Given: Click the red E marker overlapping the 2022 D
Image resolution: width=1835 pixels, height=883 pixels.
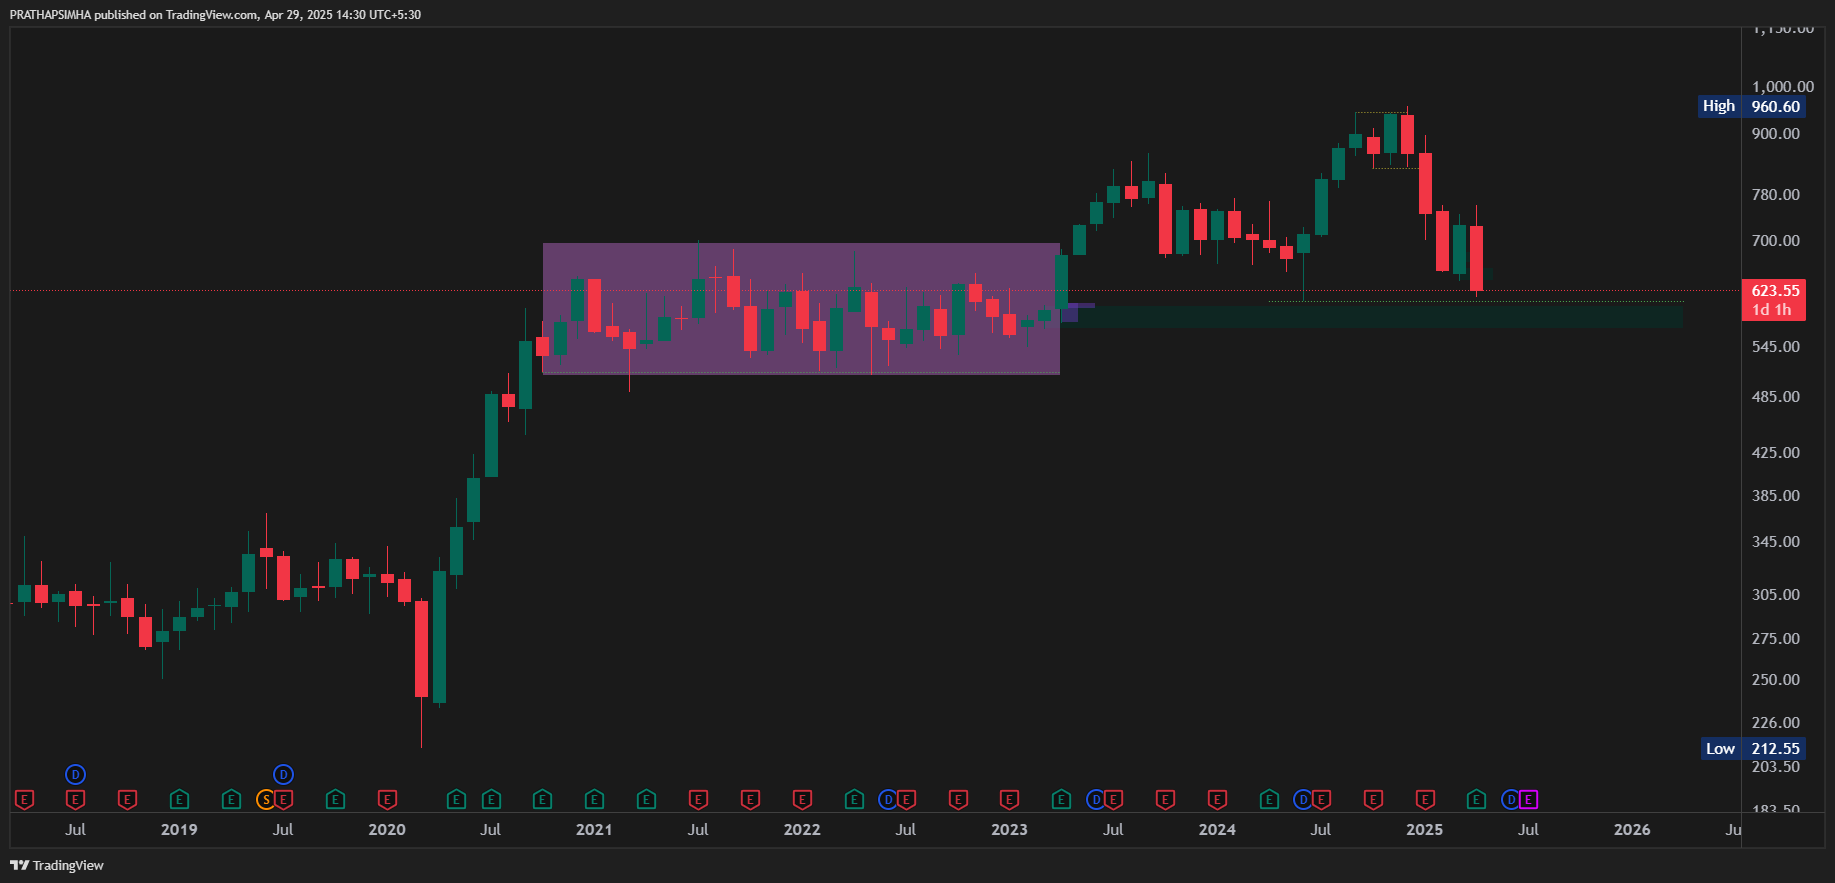Looking at the screenshot, I should click(x=906, y=799).
